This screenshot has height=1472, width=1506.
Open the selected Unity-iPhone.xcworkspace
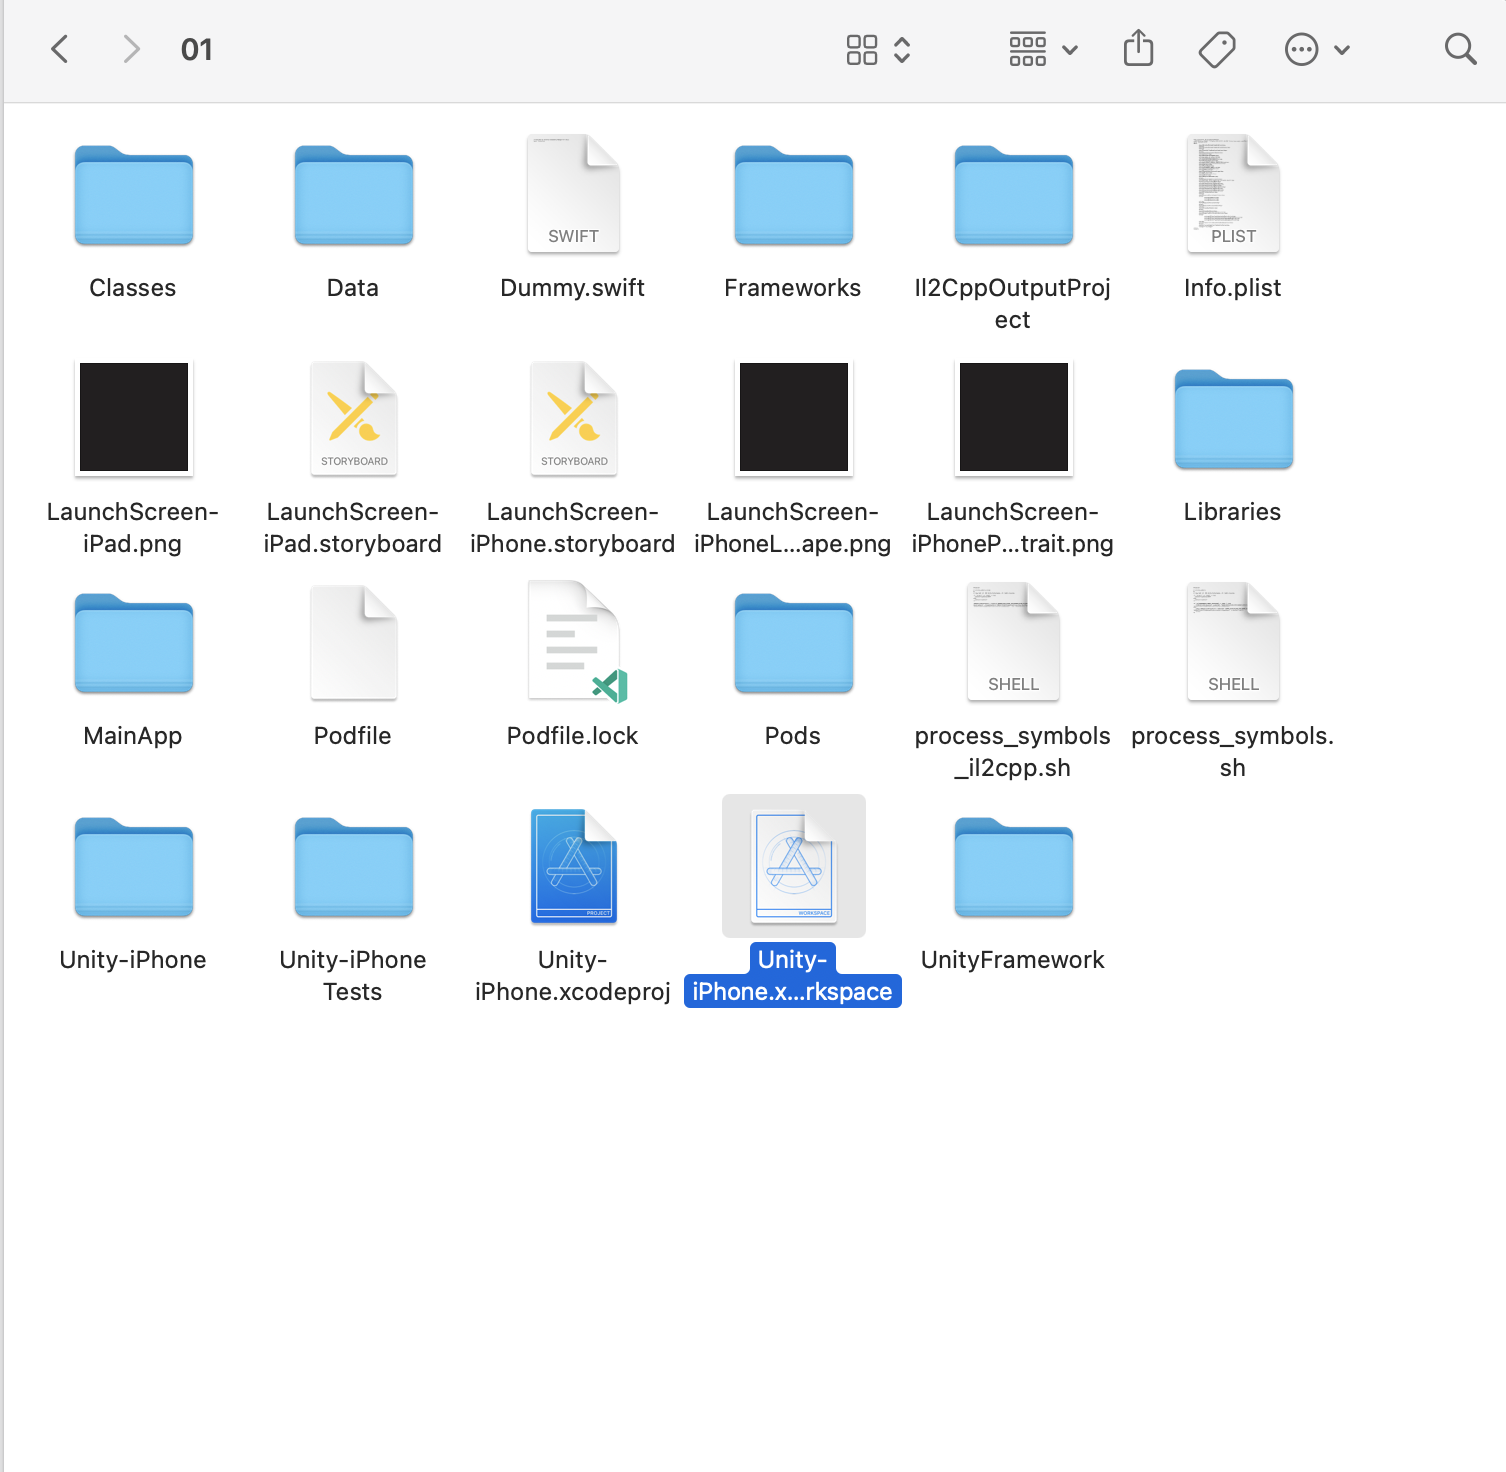(x=792, y=866)
